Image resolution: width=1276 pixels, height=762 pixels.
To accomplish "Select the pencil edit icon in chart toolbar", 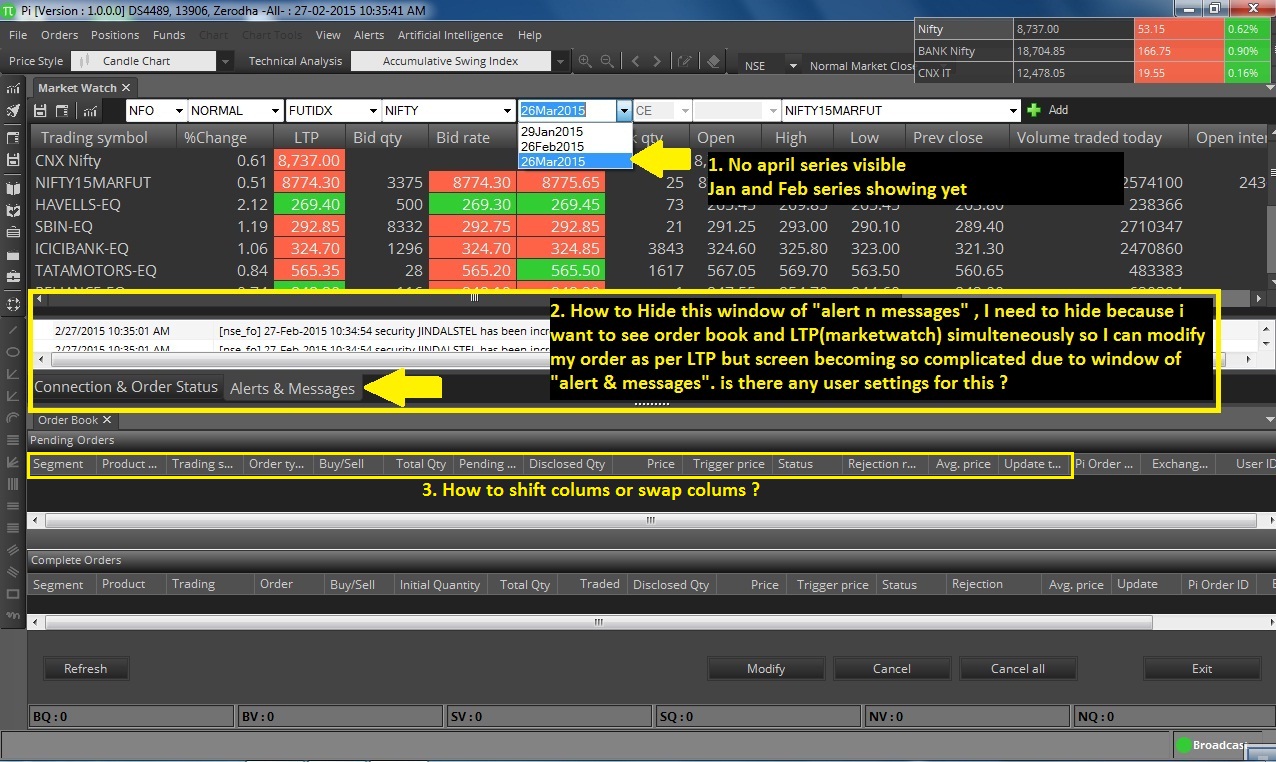I will tap(684, 61).
